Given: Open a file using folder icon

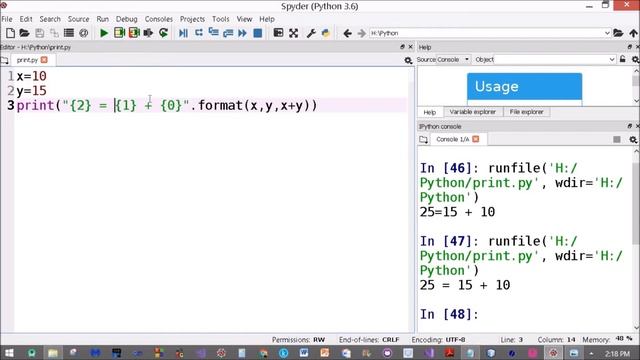Looking at the screenshot, I should (x=24, y=33).
